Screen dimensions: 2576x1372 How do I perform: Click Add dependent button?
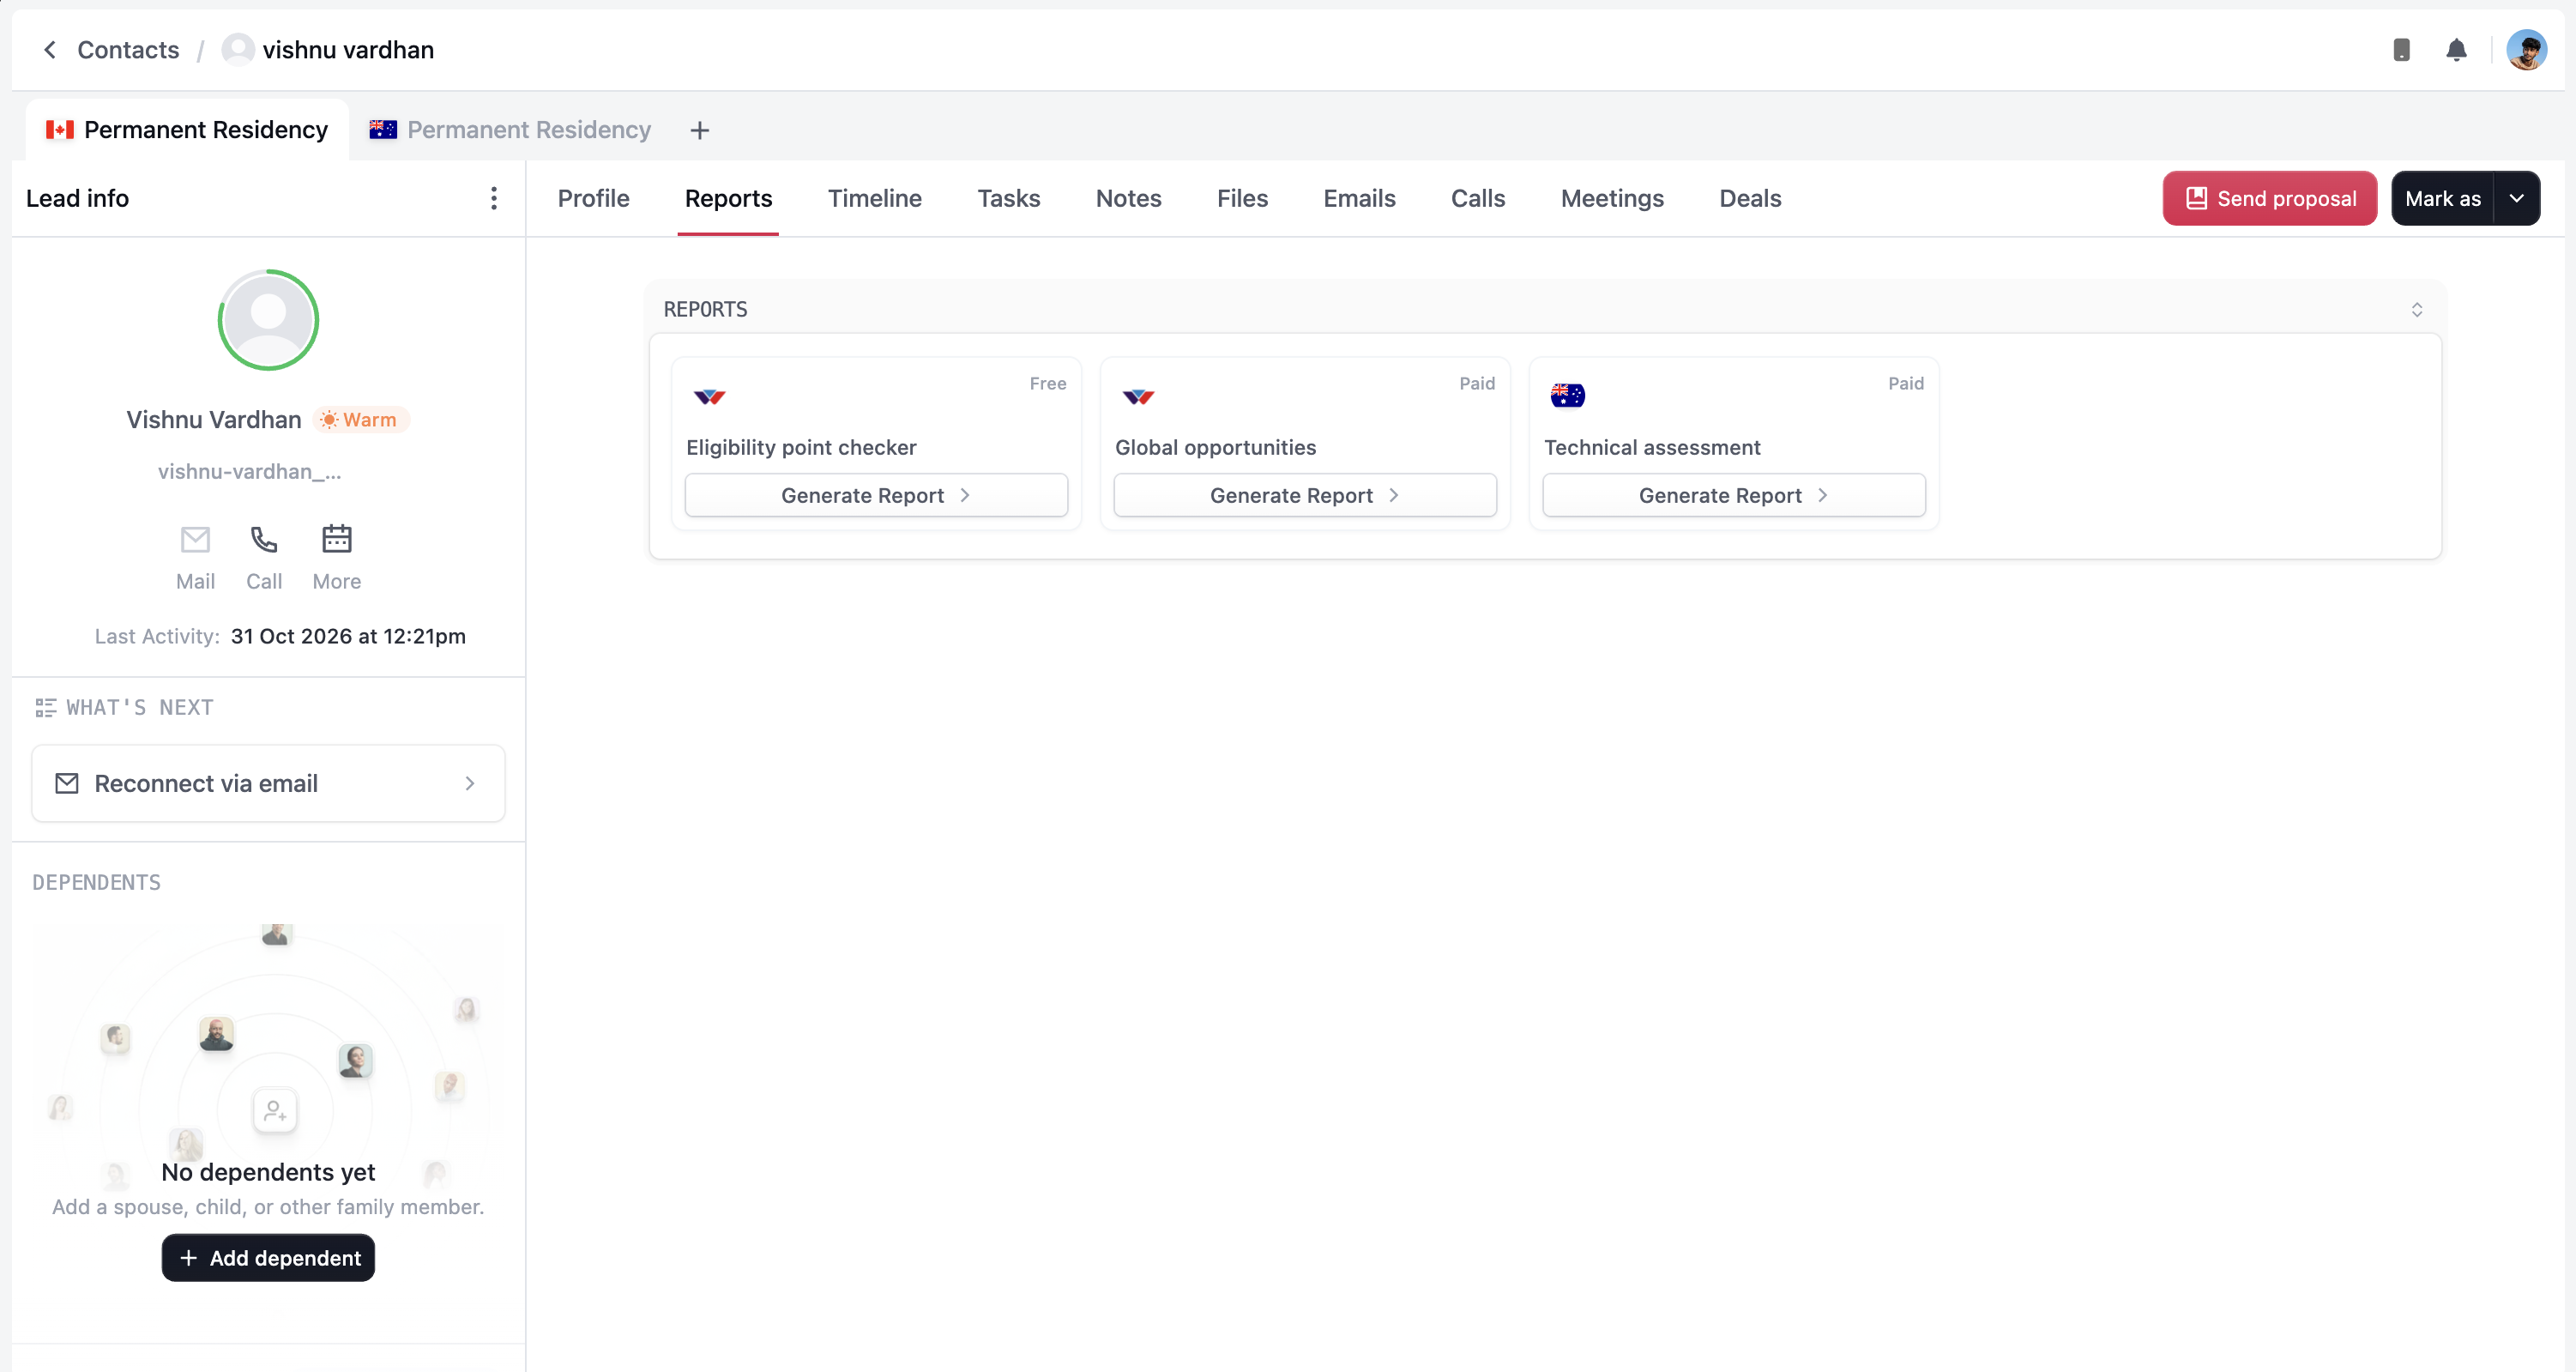point(268,1257)
